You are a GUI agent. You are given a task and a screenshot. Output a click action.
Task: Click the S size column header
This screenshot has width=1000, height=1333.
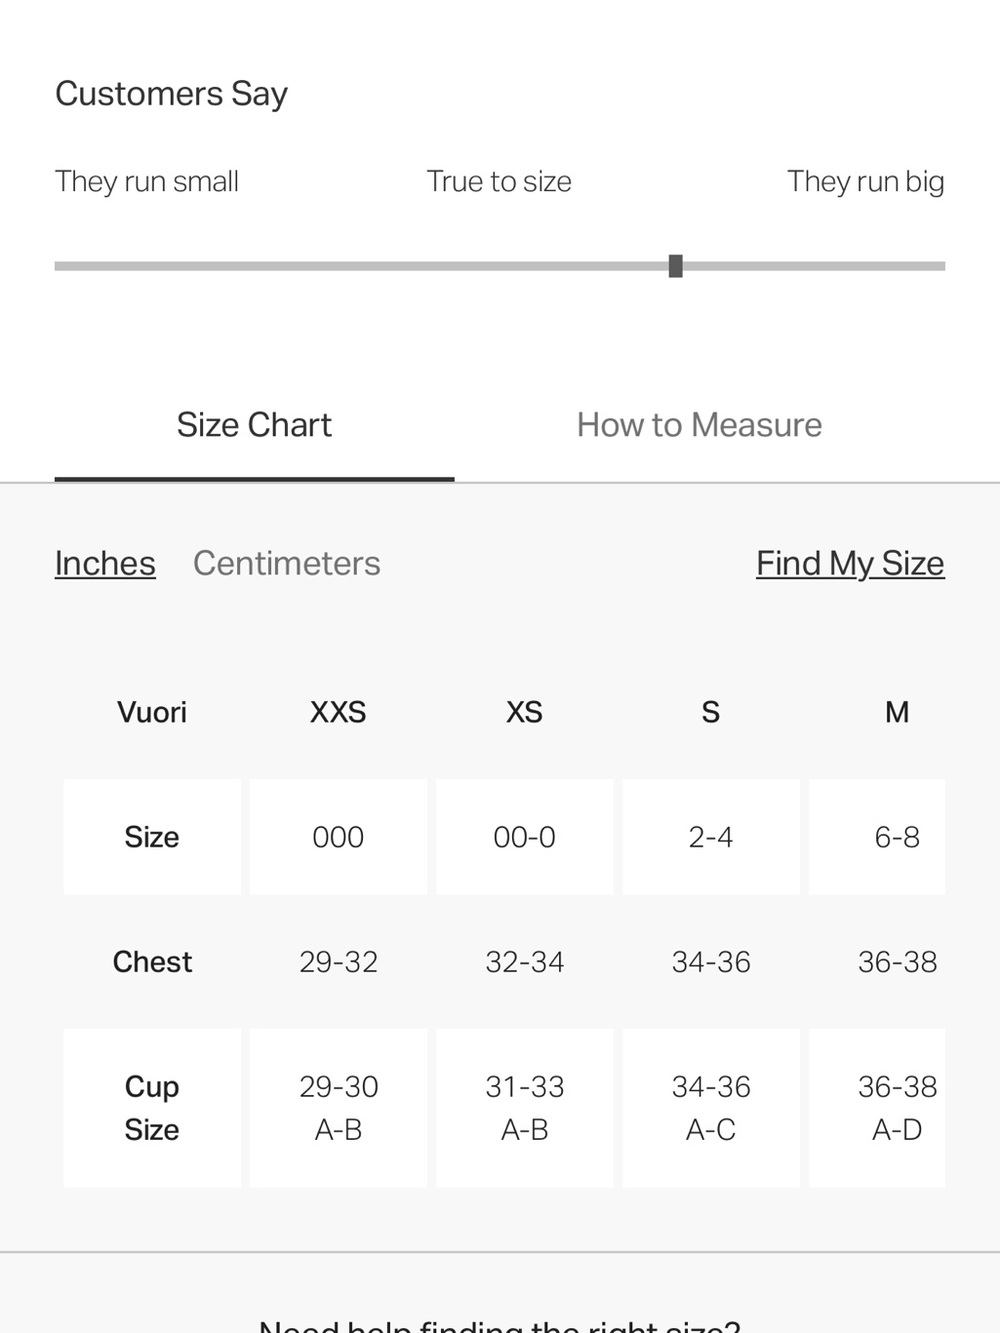point(711,712)
